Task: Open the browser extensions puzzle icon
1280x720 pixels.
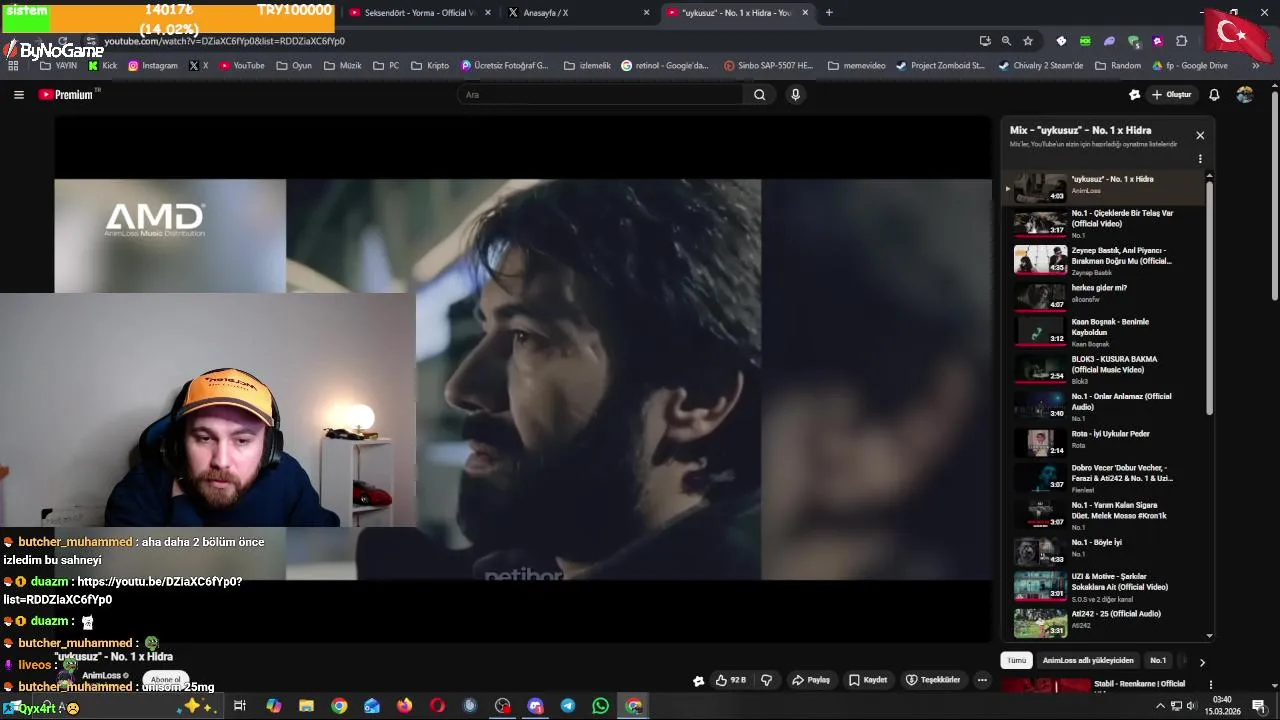Action: 1182,41
